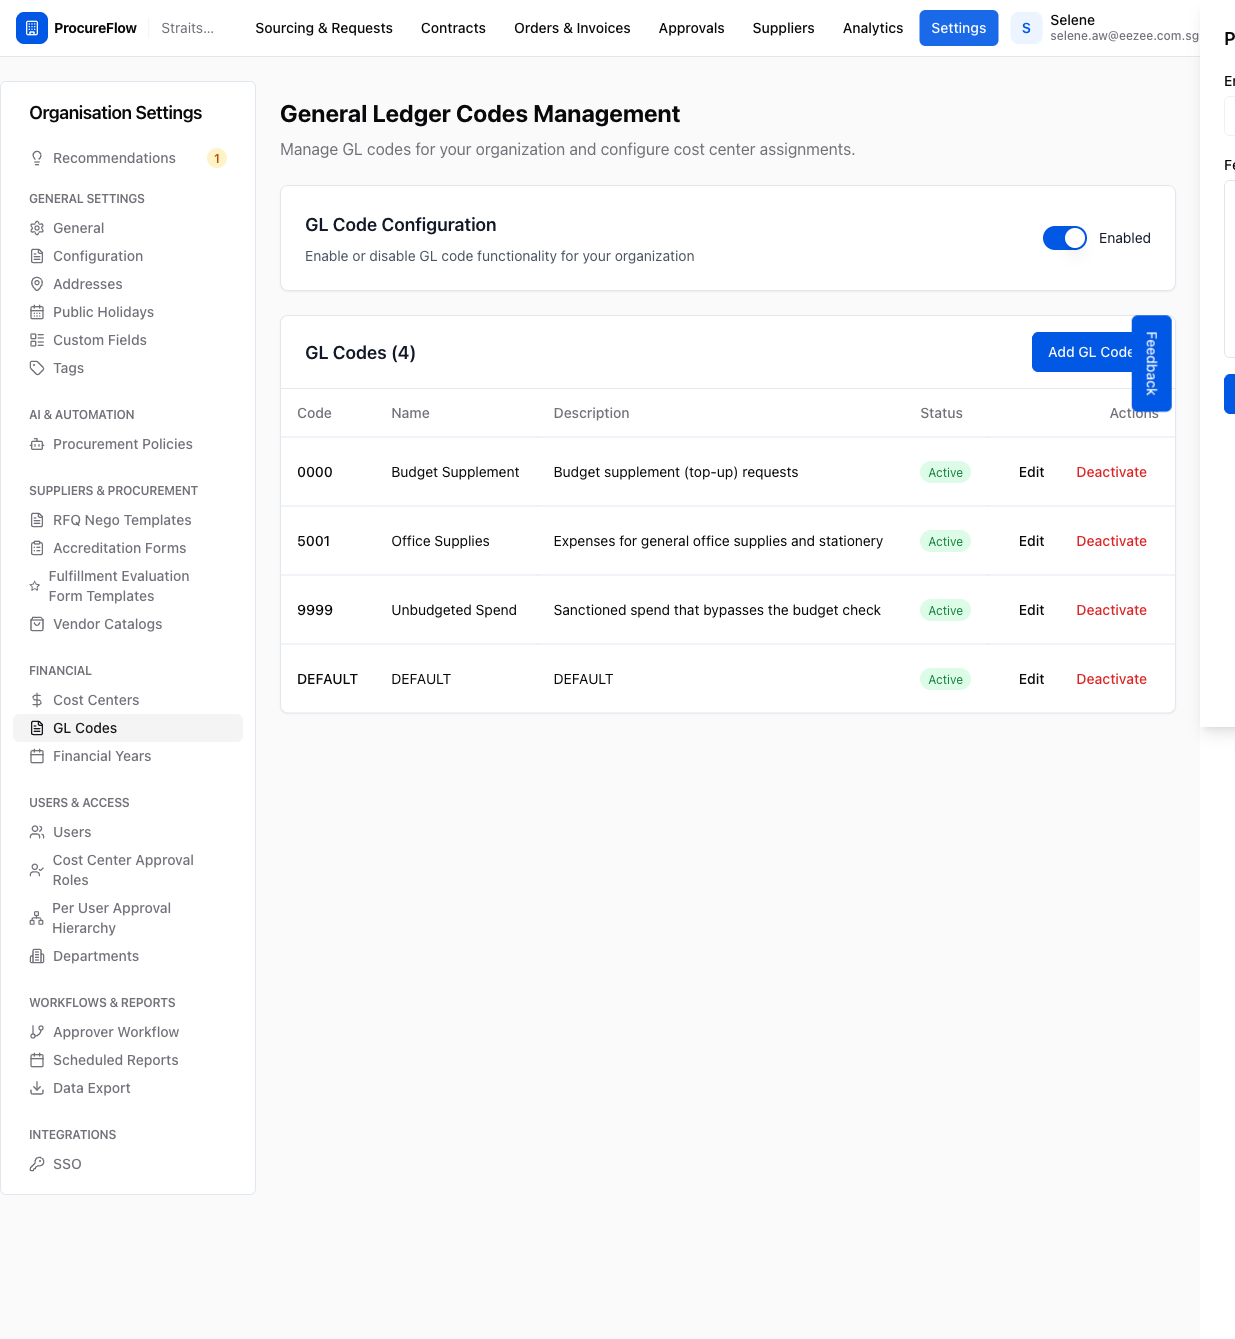Click the Cost Center Approval Roles icon
The width and height of the screenshot is (1235, 1339).
click(37, 870)
